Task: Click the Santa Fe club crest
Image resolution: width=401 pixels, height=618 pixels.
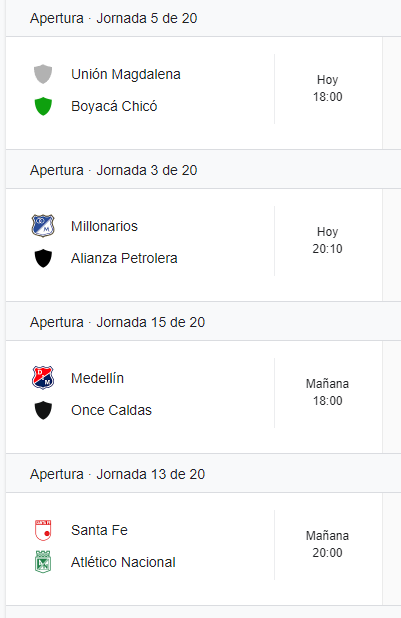Action: point(43,530)
